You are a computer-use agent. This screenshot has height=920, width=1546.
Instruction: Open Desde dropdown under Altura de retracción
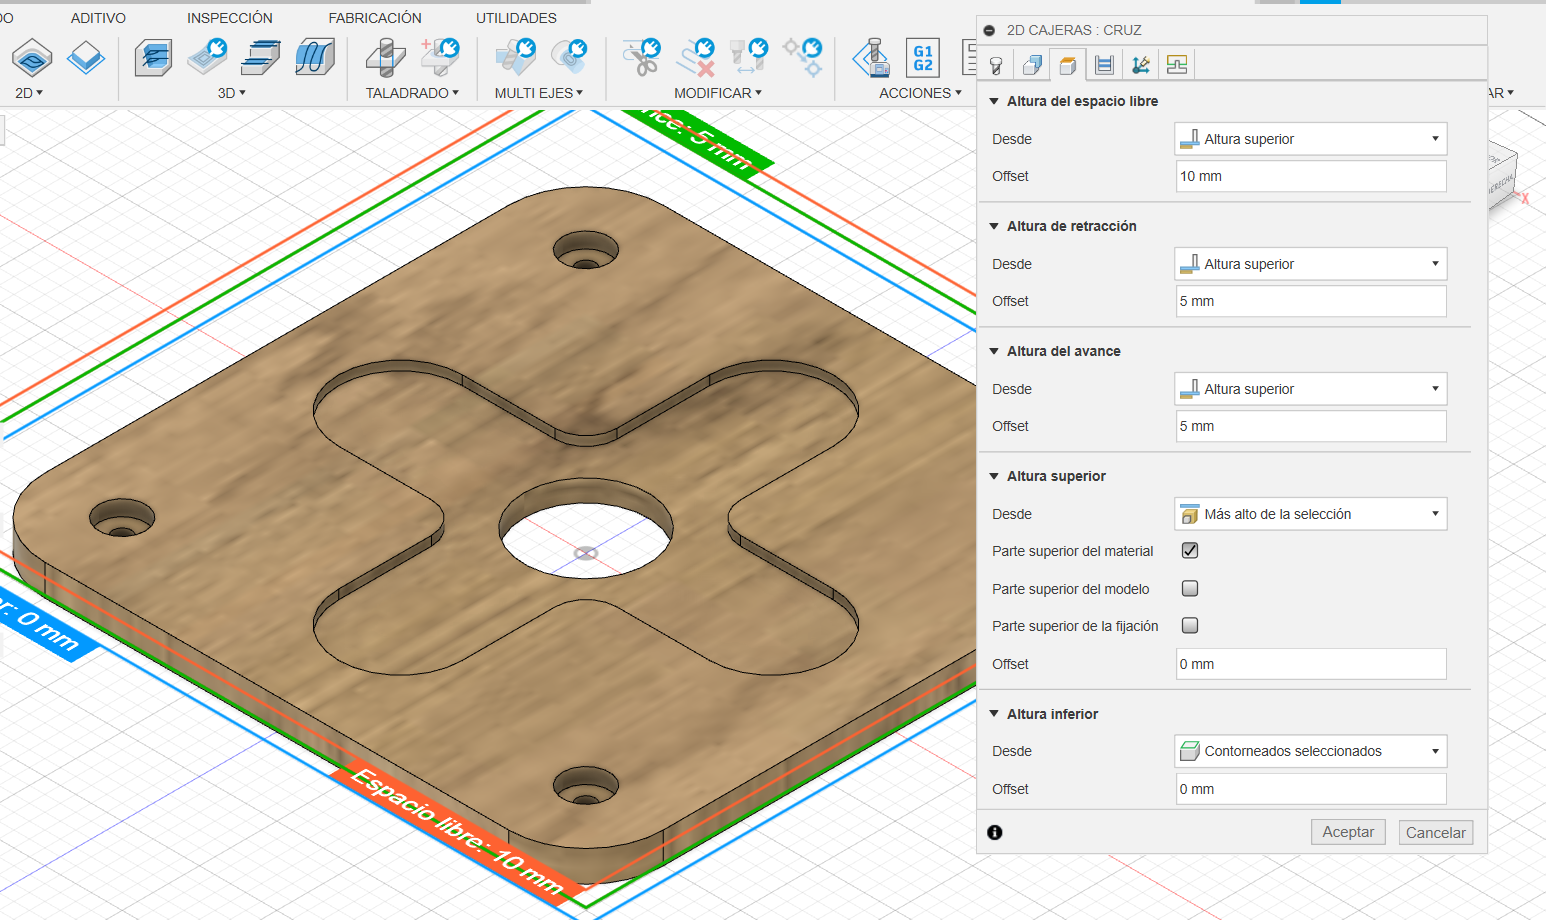pos(1311,264)
